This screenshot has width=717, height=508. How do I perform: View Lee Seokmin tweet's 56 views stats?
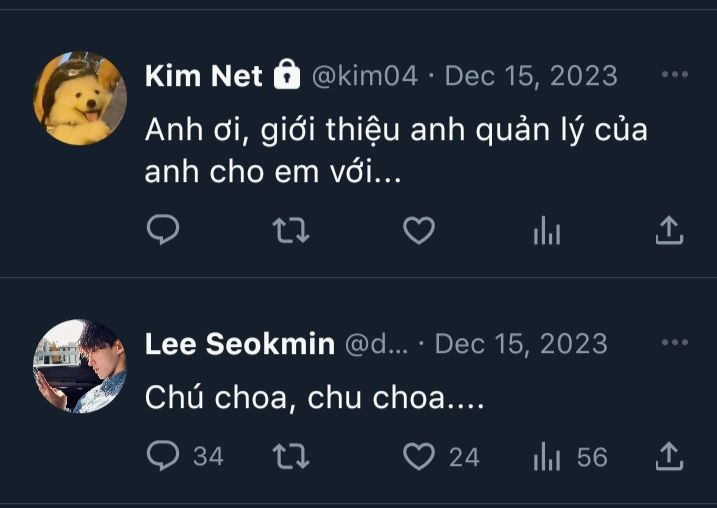click(x=570, y=456)
